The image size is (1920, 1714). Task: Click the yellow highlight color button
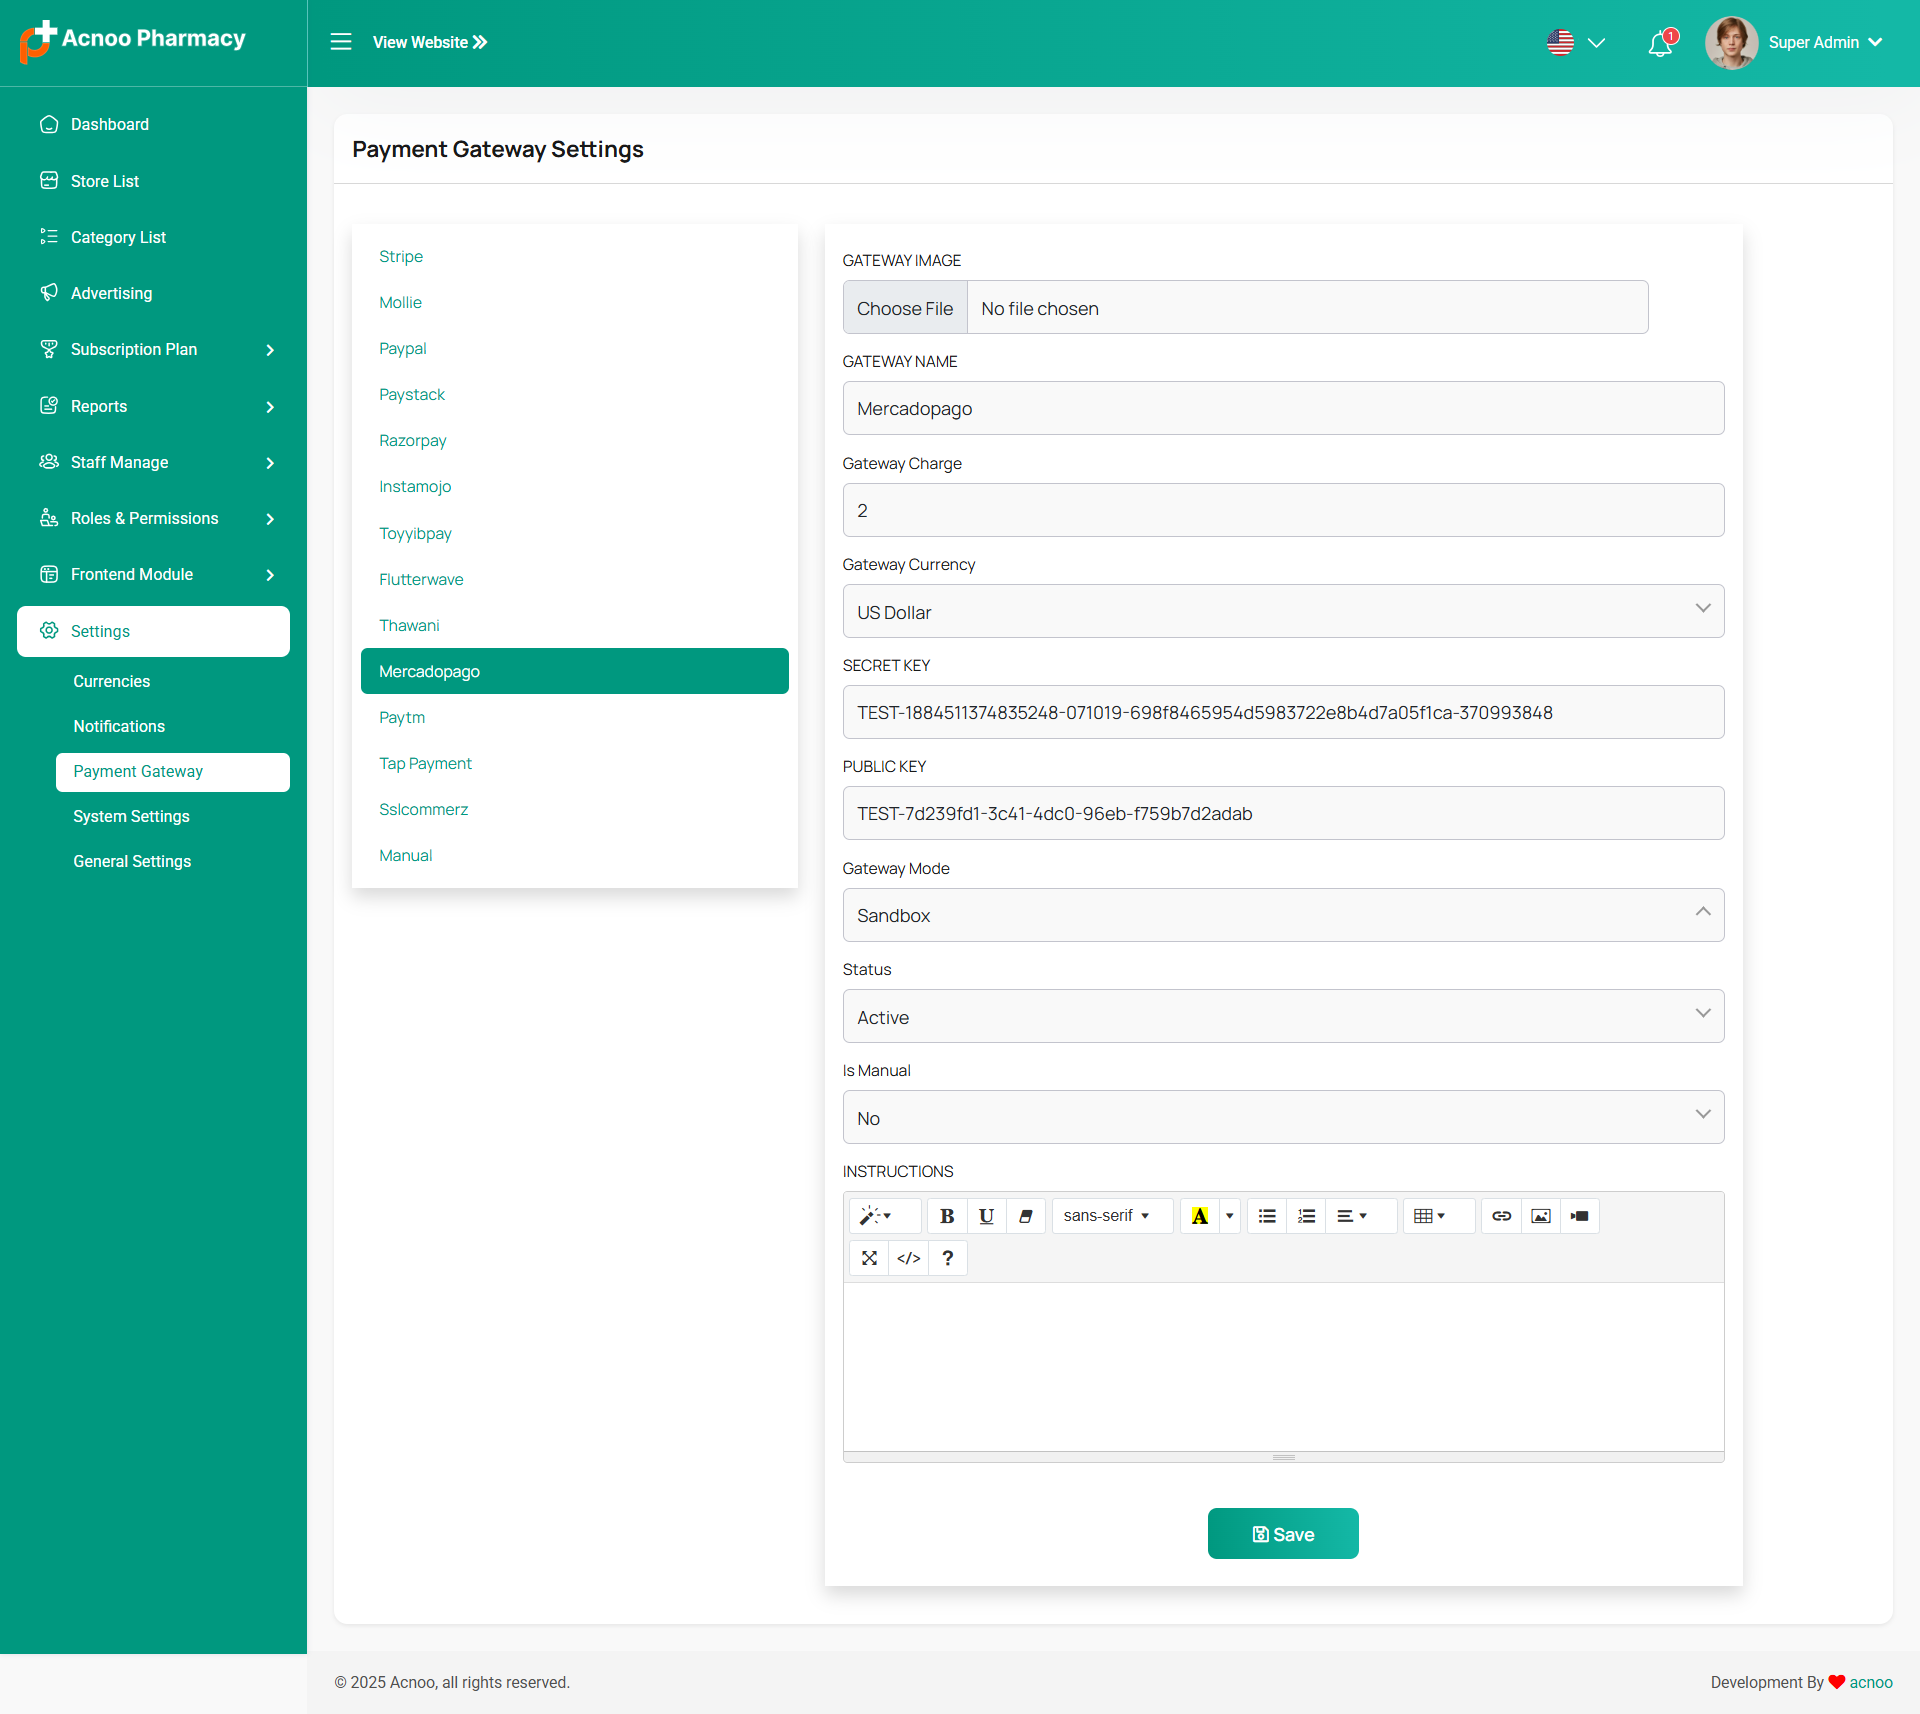coord(1199,1216)
